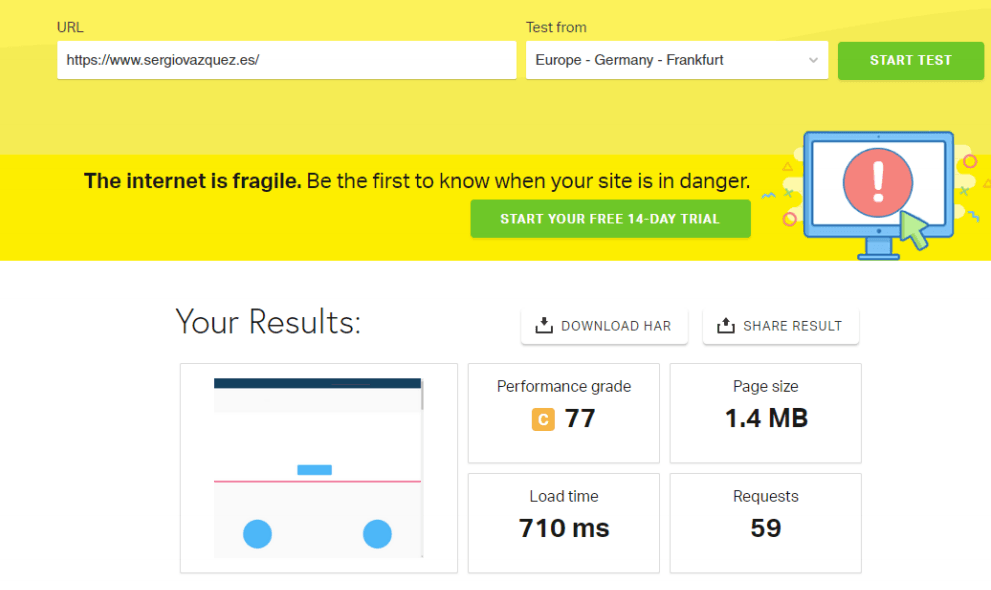The width and height of the screenshot is (991, 590).
Task: Click the Your Results heading
Action: click(268, 322)
